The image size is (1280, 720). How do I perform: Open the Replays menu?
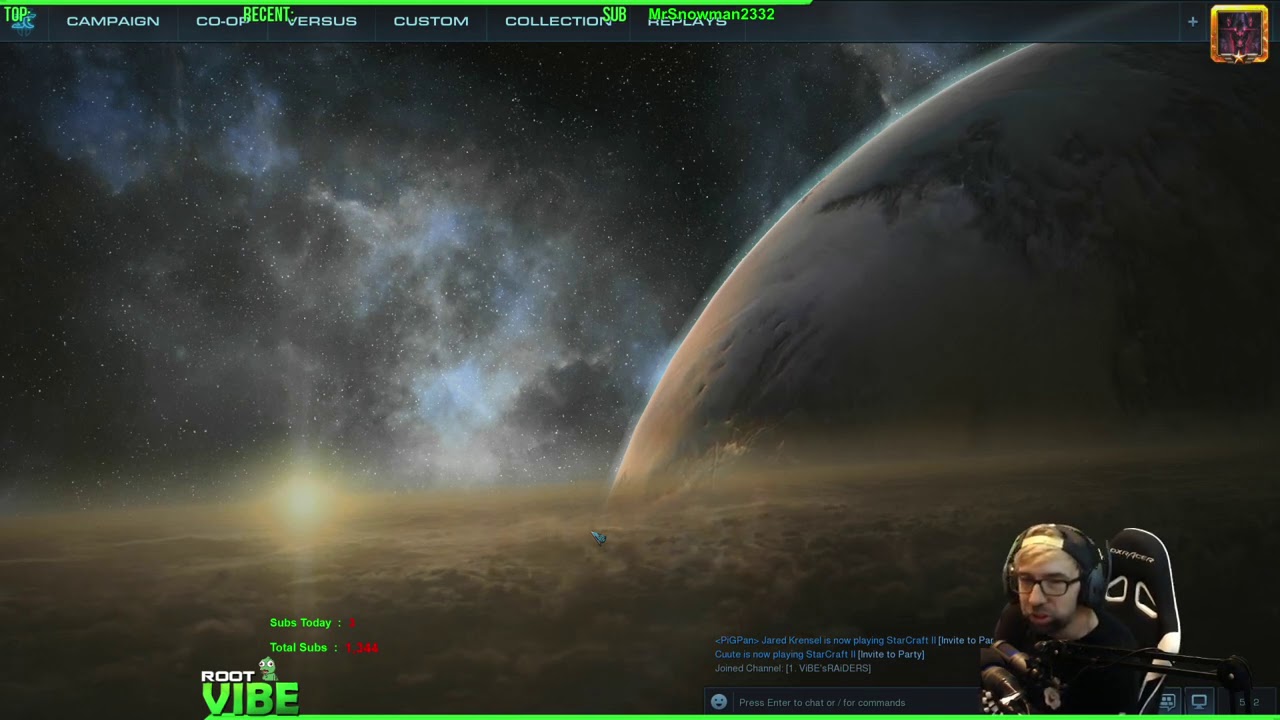click(x=687, y=21)
